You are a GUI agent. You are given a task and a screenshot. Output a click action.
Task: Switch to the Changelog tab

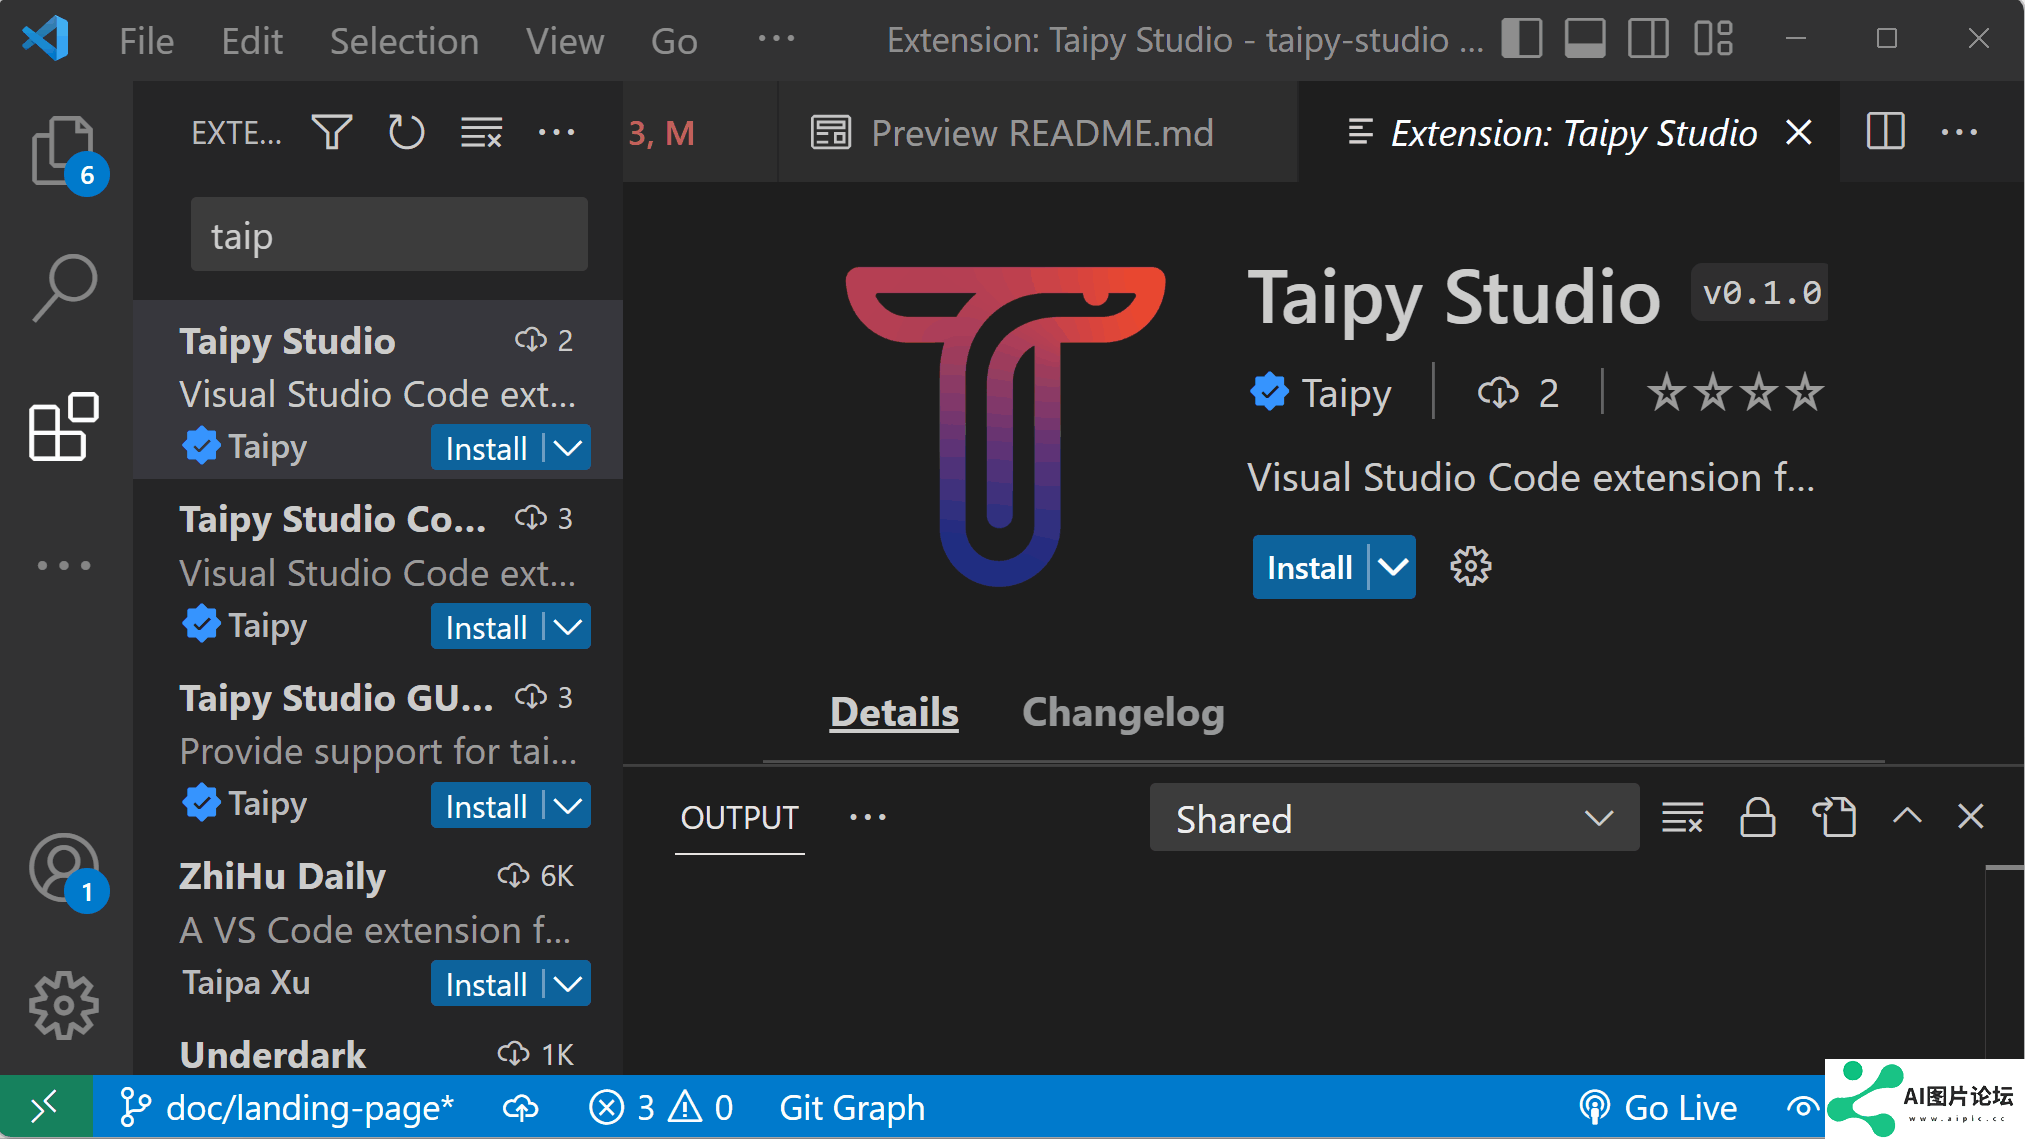(x=1123, y=713)
